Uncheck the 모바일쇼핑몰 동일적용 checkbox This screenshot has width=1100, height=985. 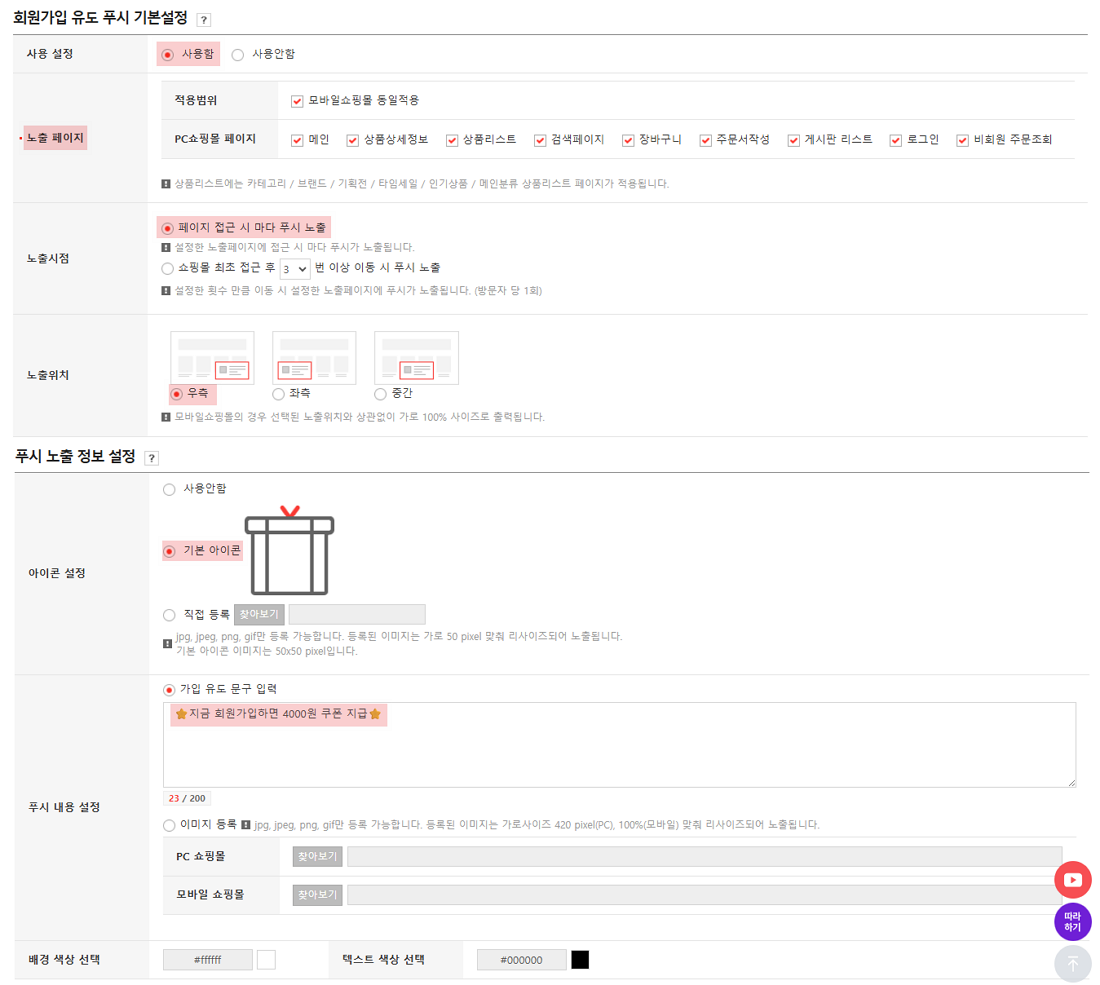pyautogui.click(x=297, y=101)
